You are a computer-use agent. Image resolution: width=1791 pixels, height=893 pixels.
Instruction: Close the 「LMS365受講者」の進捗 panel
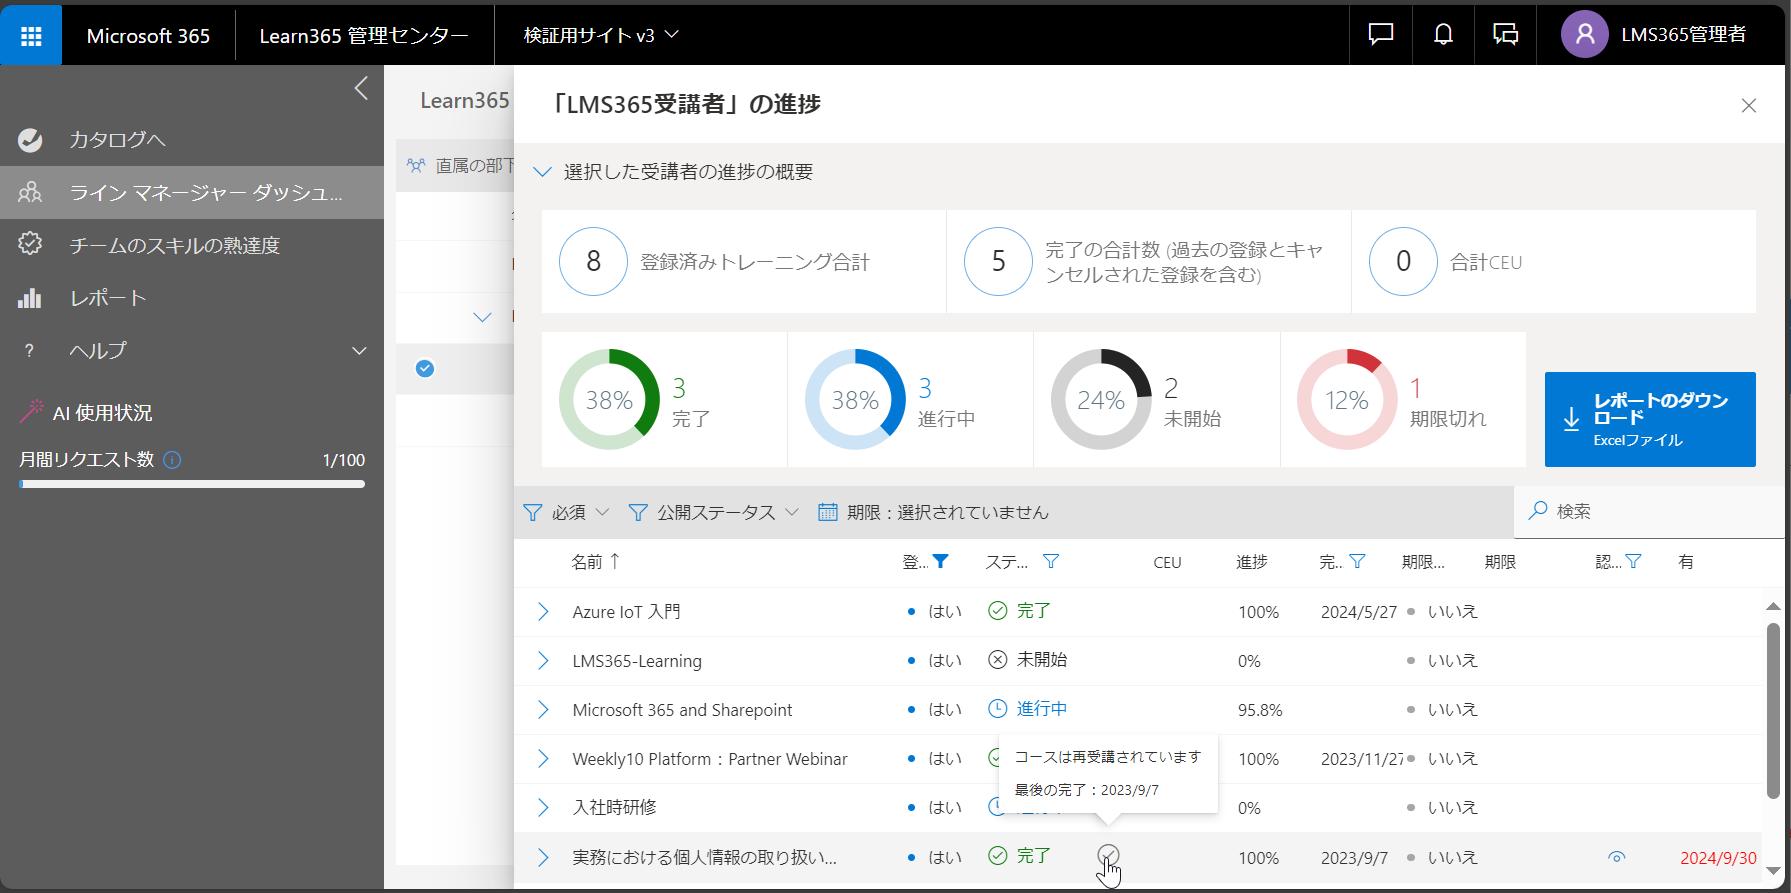[1748, 105]
